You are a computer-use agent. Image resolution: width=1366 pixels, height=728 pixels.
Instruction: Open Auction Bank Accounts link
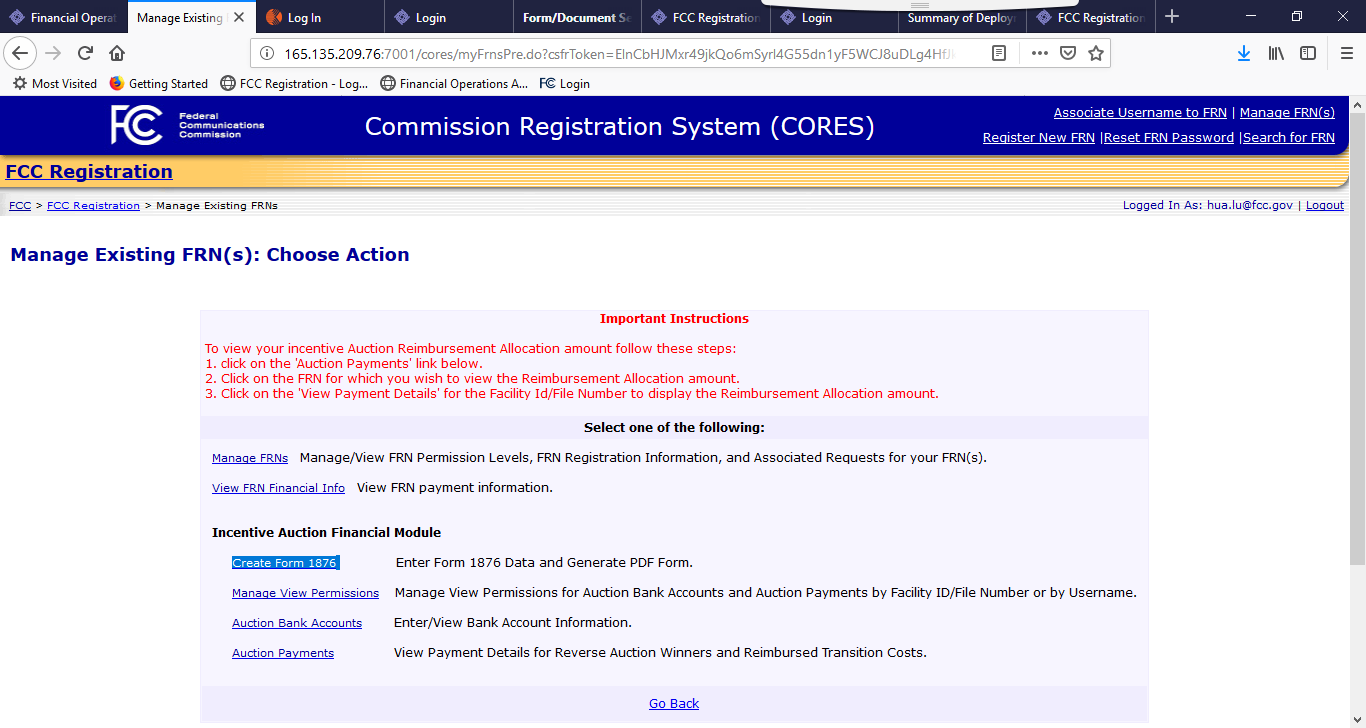[x=297, y=623]
